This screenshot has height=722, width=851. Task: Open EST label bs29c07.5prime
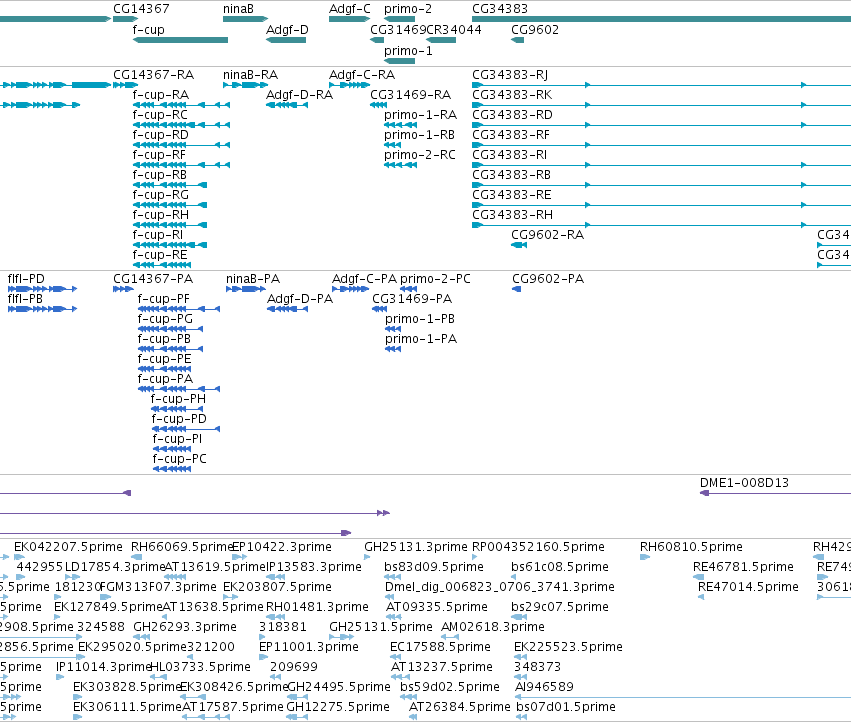click(560, 607)
